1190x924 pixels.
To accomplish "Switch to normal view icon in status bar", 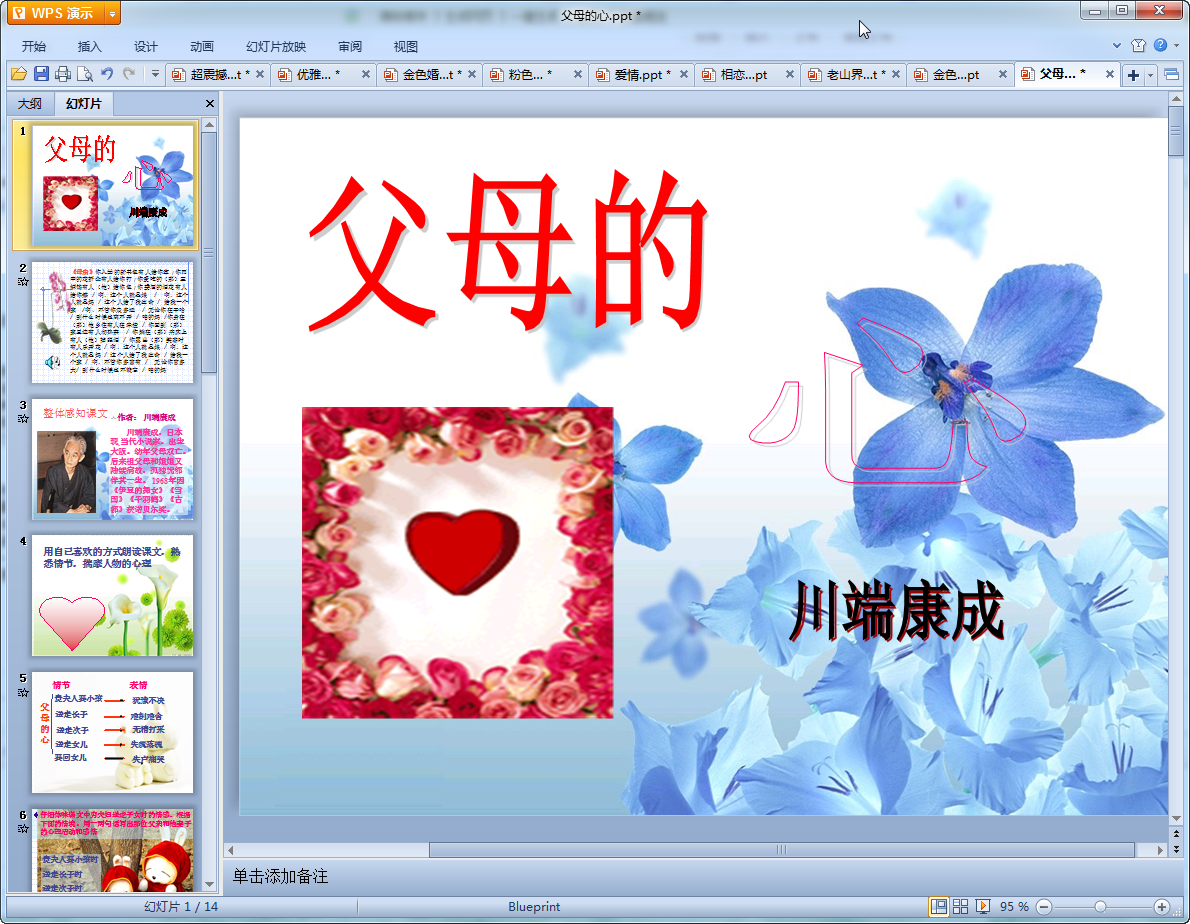I will coord(939,907).
